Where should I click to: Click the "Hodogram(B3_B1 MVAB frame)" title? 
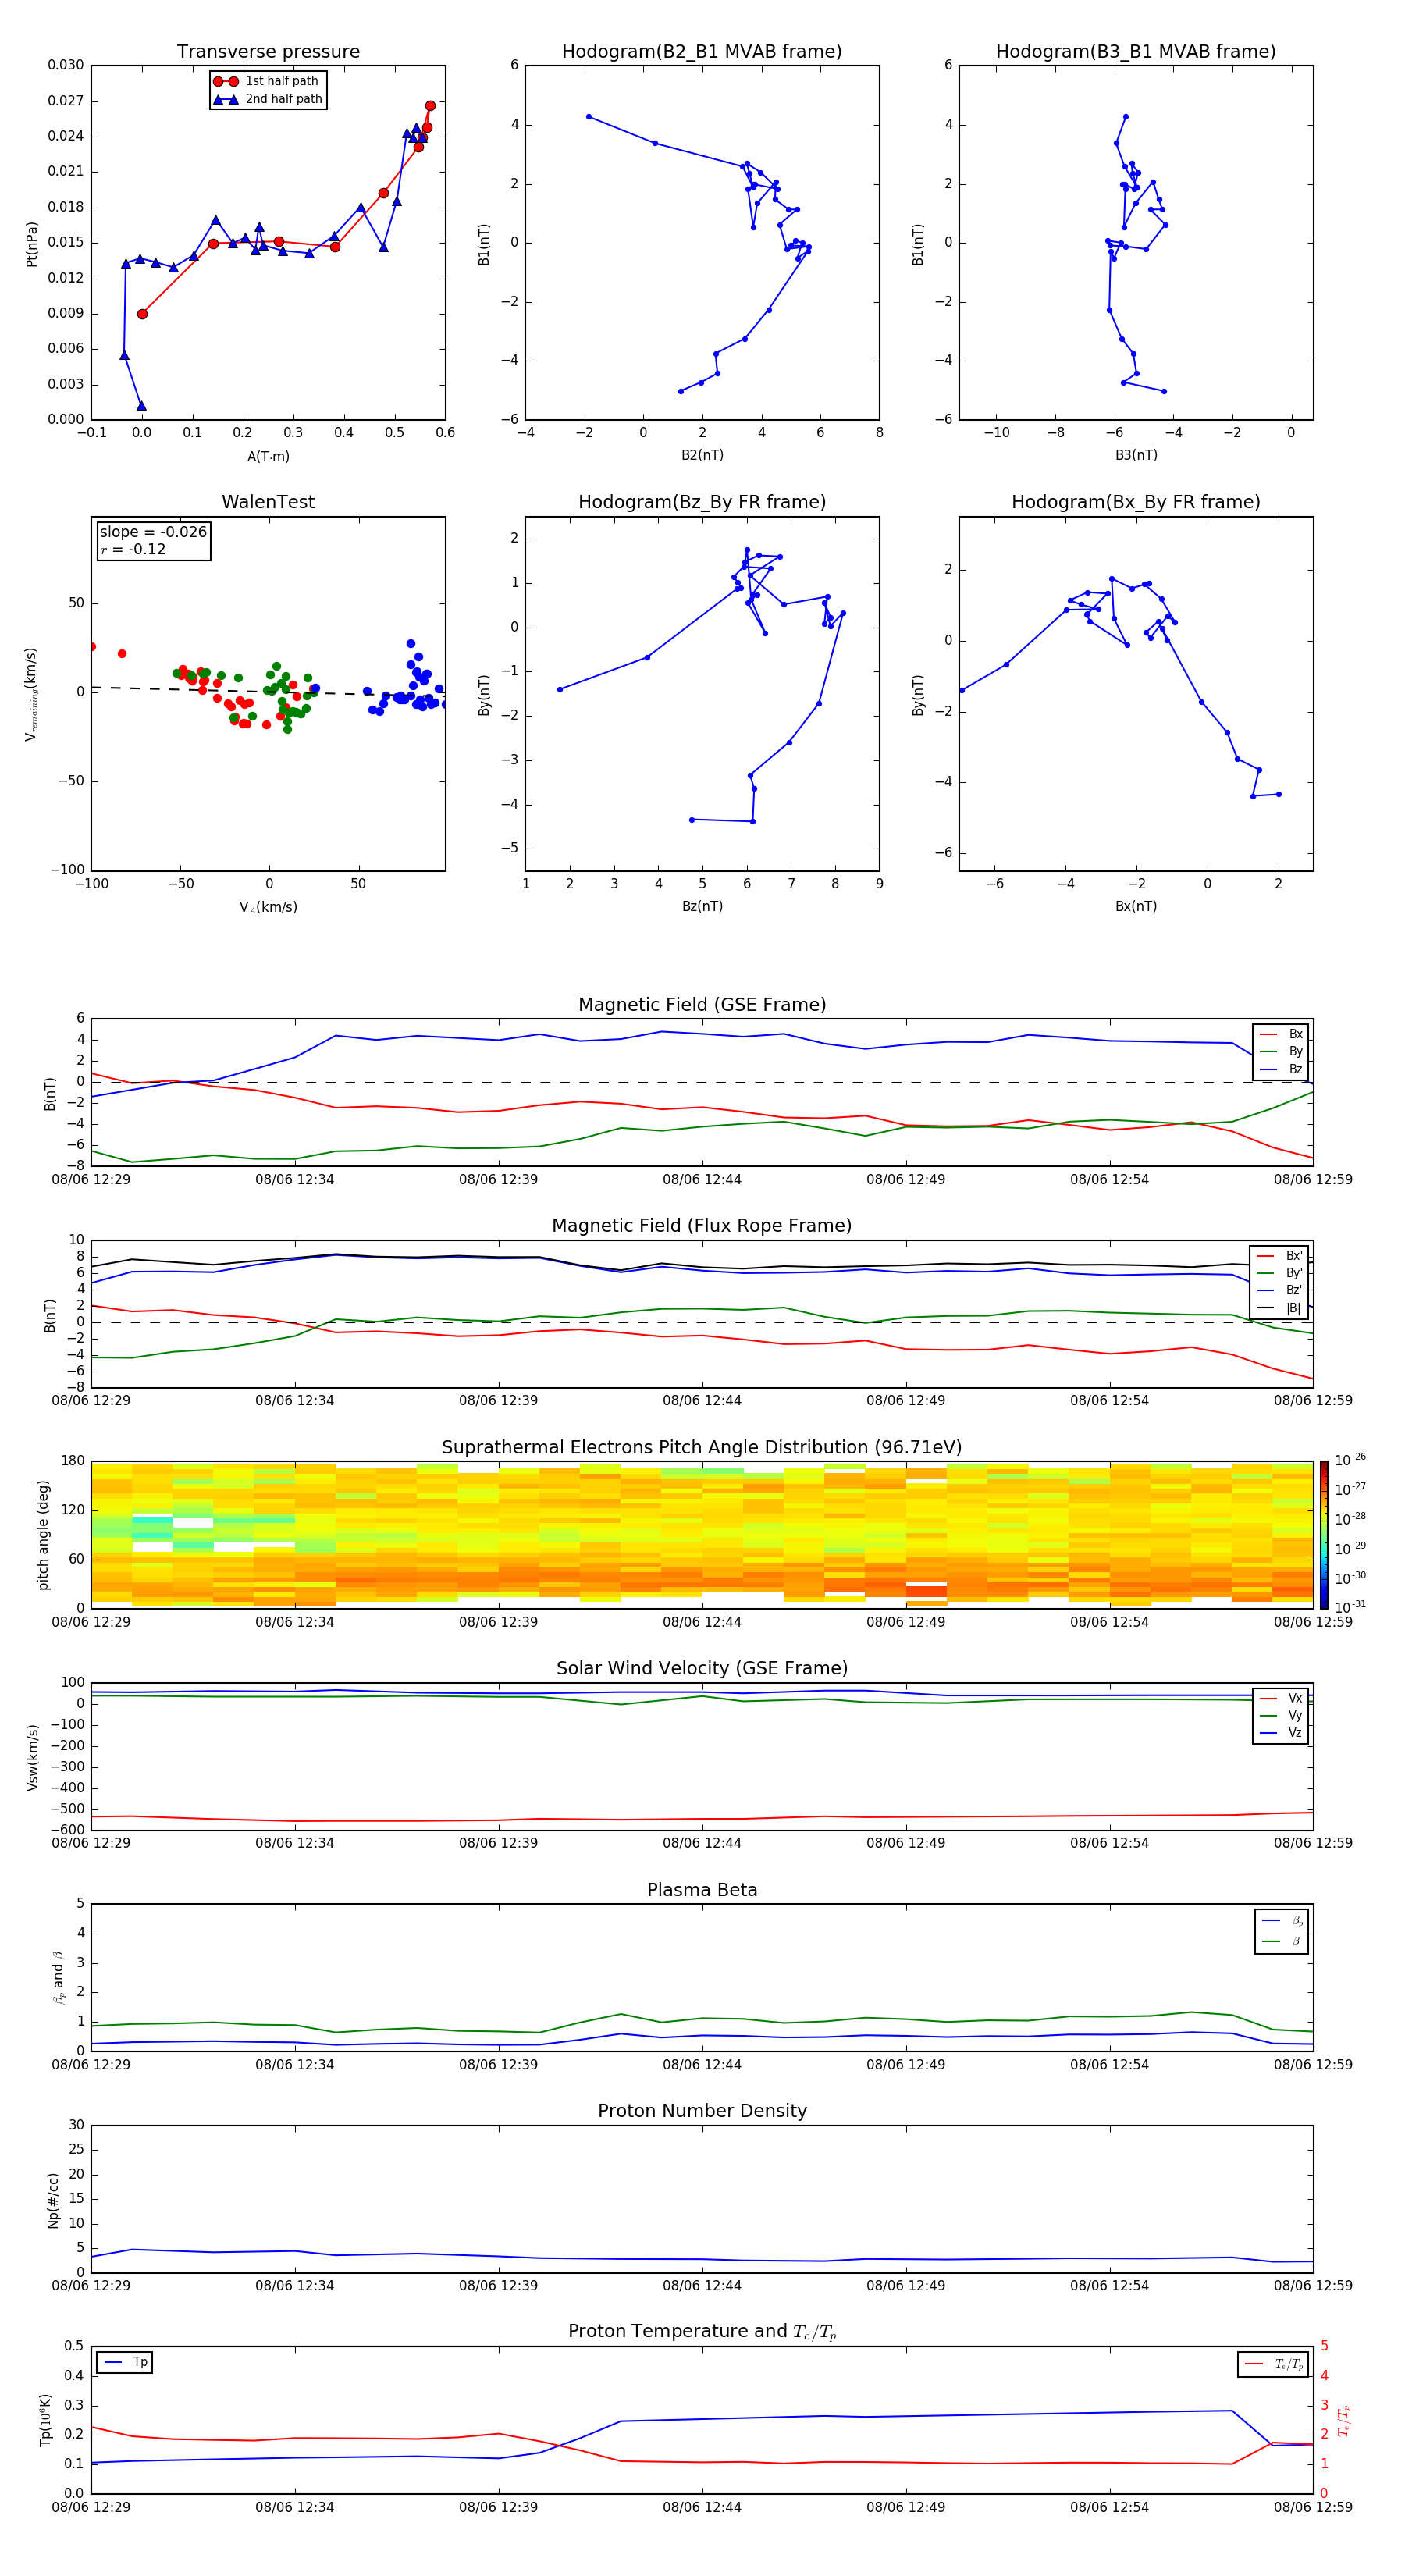pyautogui.click(x=1136, y=52)
